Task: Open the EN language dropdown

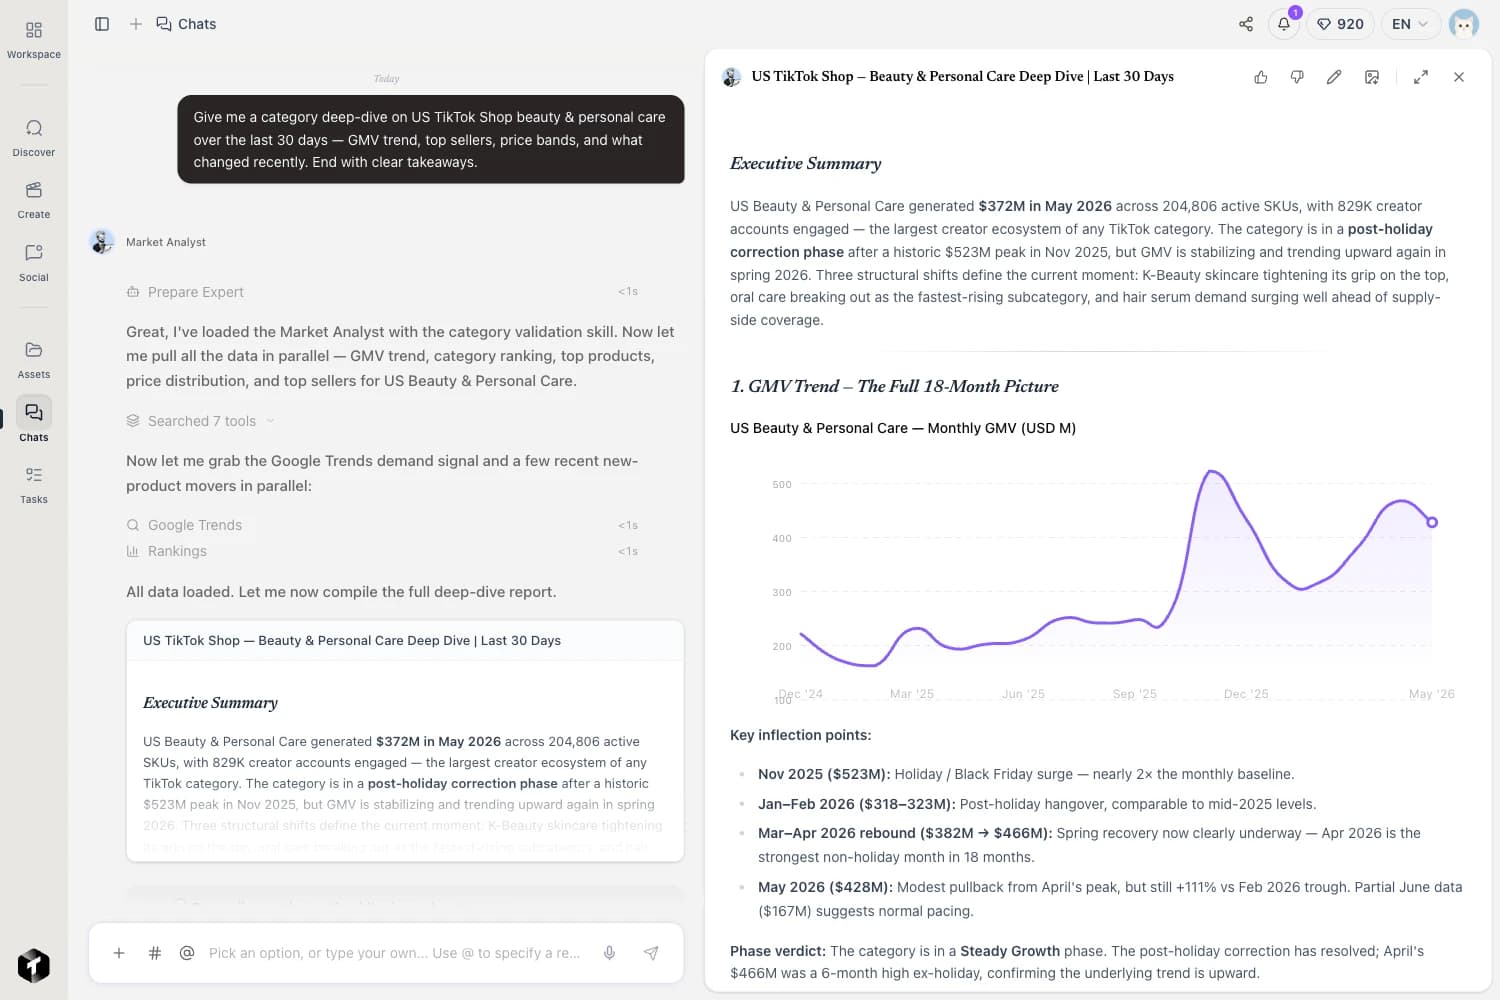Action: pos(1410,24)
